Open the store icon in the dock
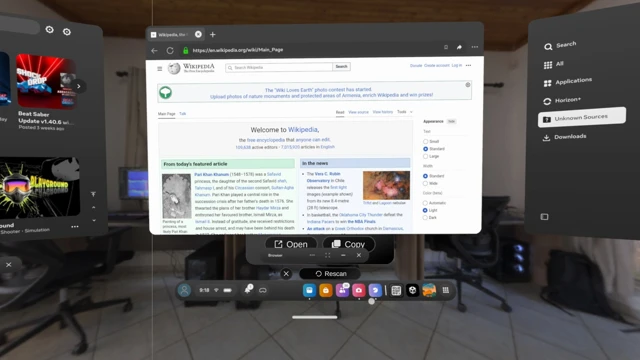Viewport: 640px width, 360px height. [325, 290]
